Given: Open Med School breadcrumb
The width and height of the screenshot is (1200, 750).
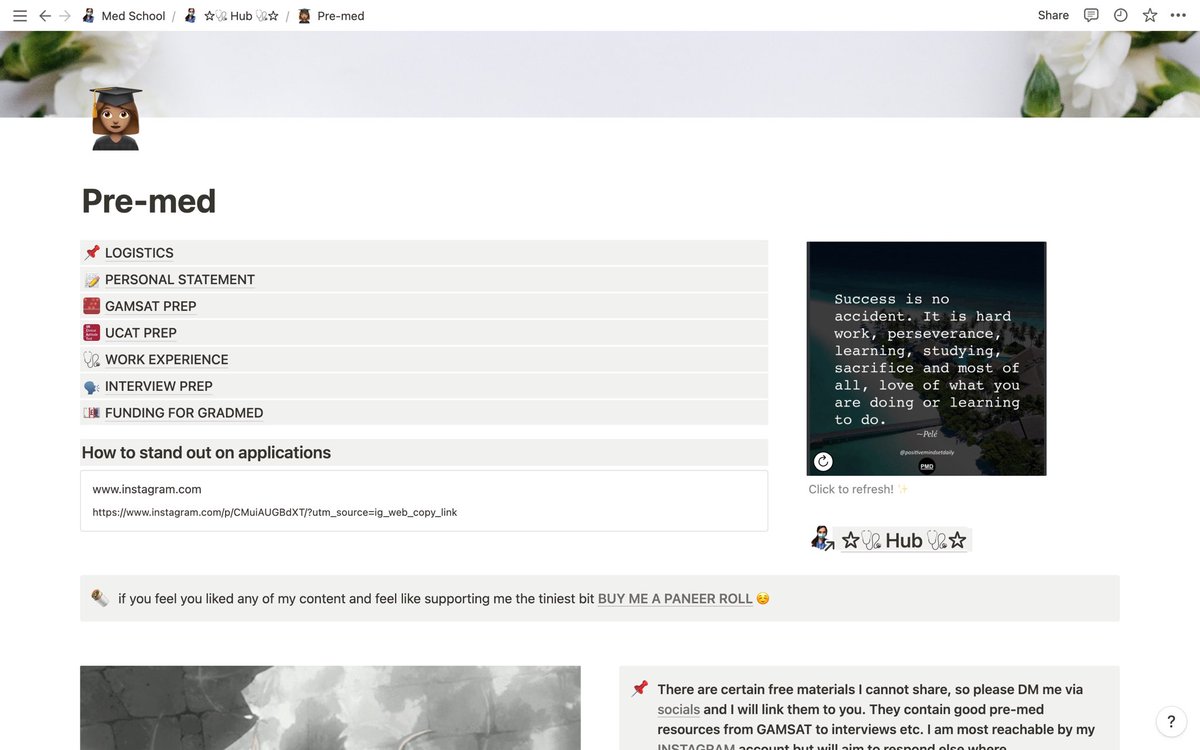Looking at the screenshot, I should coord(123,16).
